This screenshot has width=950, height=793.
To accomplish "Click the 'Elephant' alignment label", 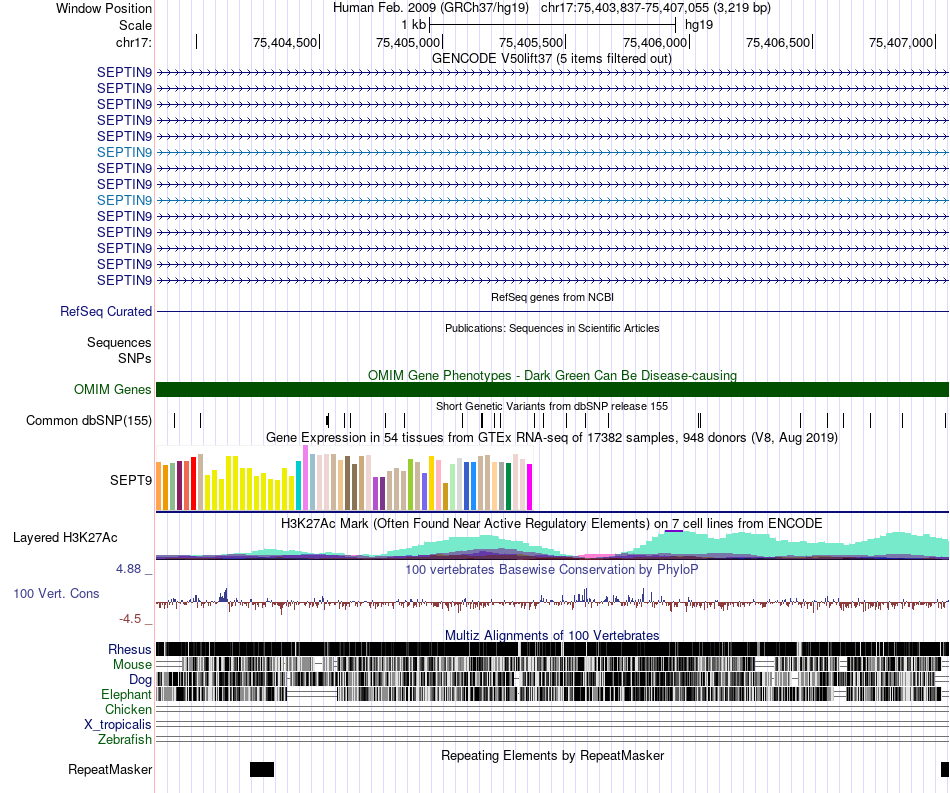I will pyautogui.click(x=126, y=695).
